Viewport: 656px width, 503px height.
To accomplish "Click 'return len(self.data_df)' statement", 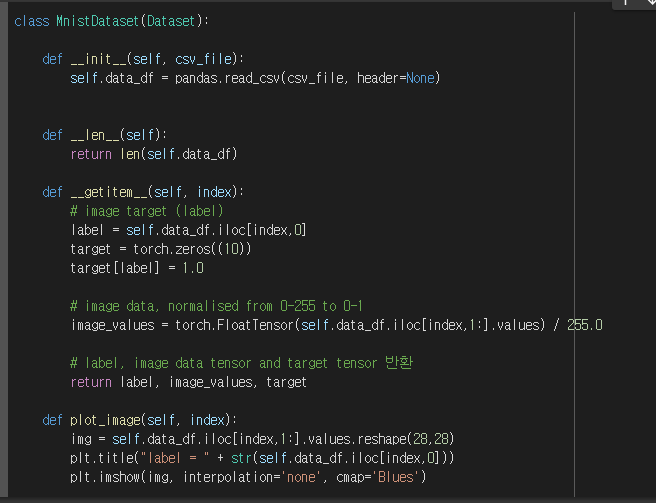I will (154, 154).
